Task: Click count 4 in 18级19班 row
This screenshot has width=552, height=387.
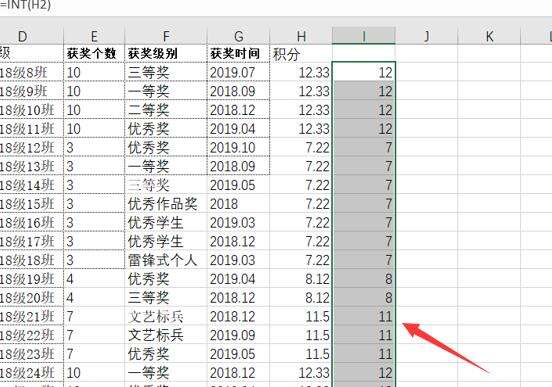Action: point(94,279)
